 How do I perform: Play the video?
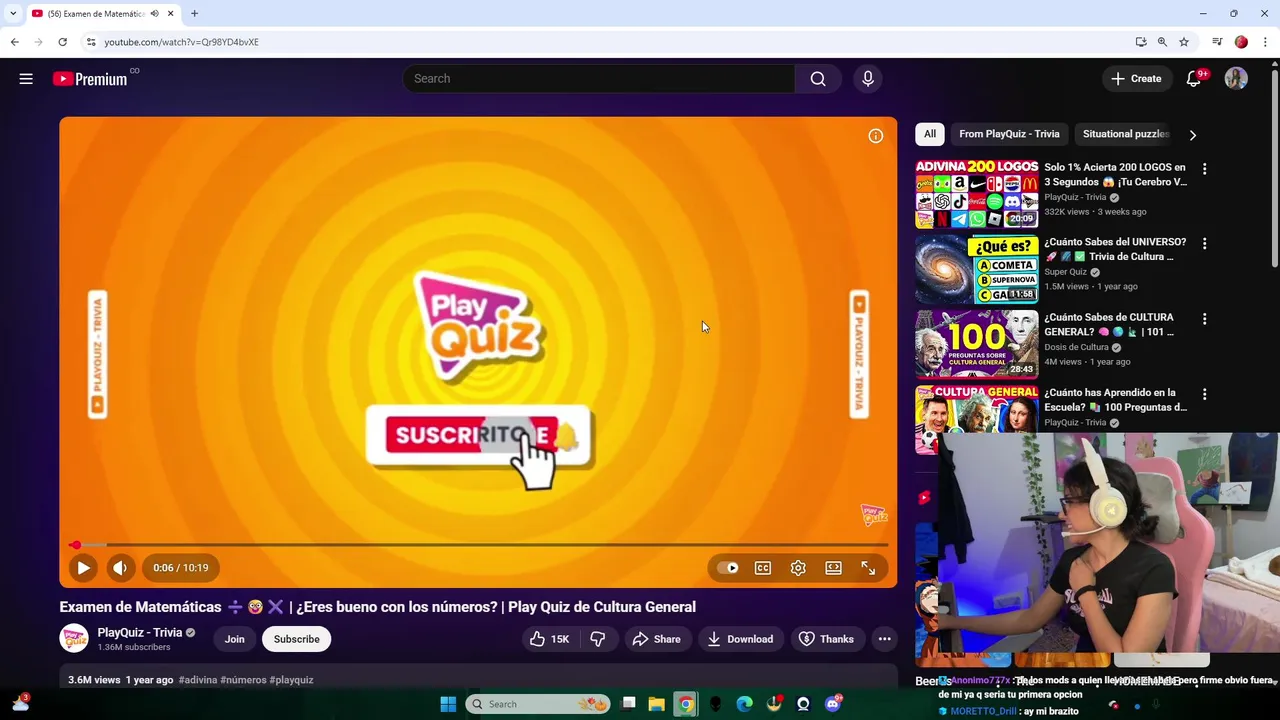click(x=84, y=568)
